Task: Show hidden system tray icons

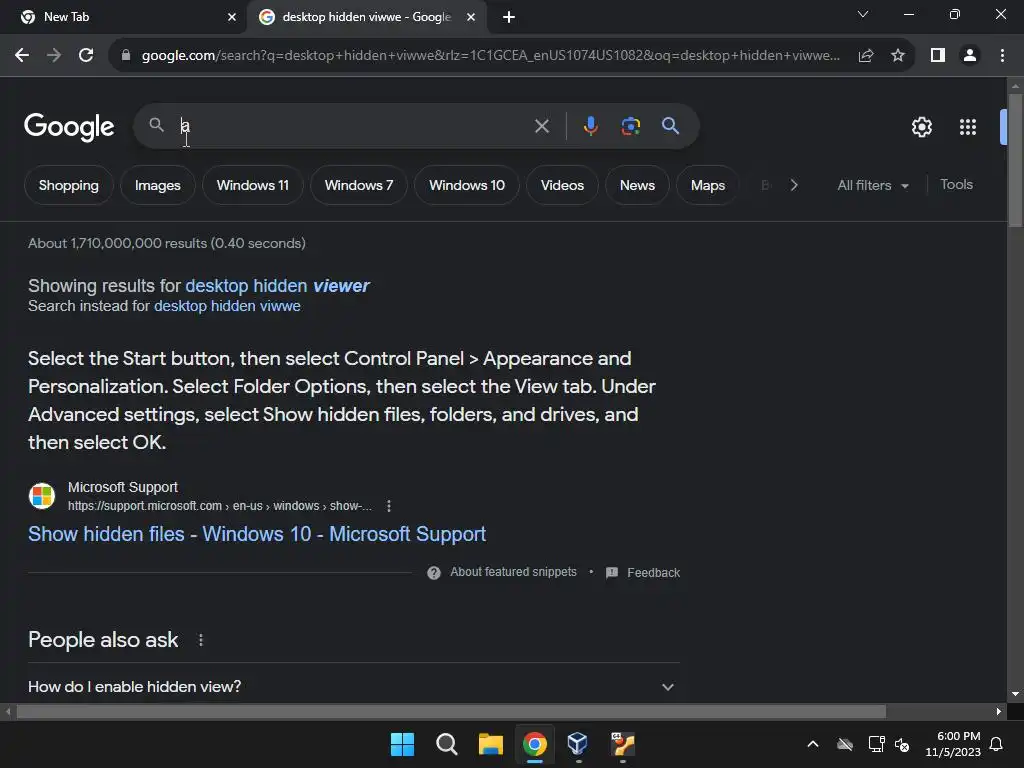Action: coord(813,744)
